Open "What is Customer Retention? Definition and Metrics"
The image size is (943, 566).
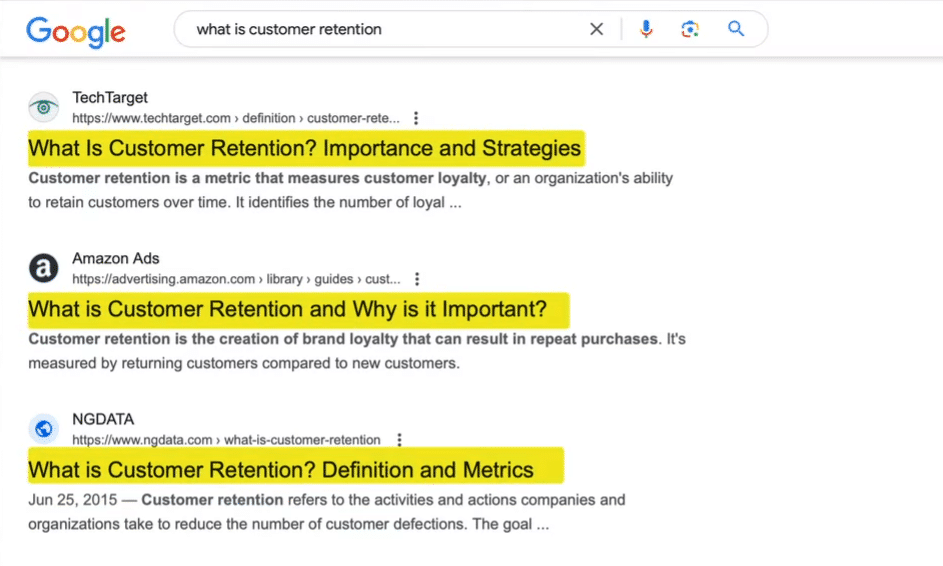281,470
